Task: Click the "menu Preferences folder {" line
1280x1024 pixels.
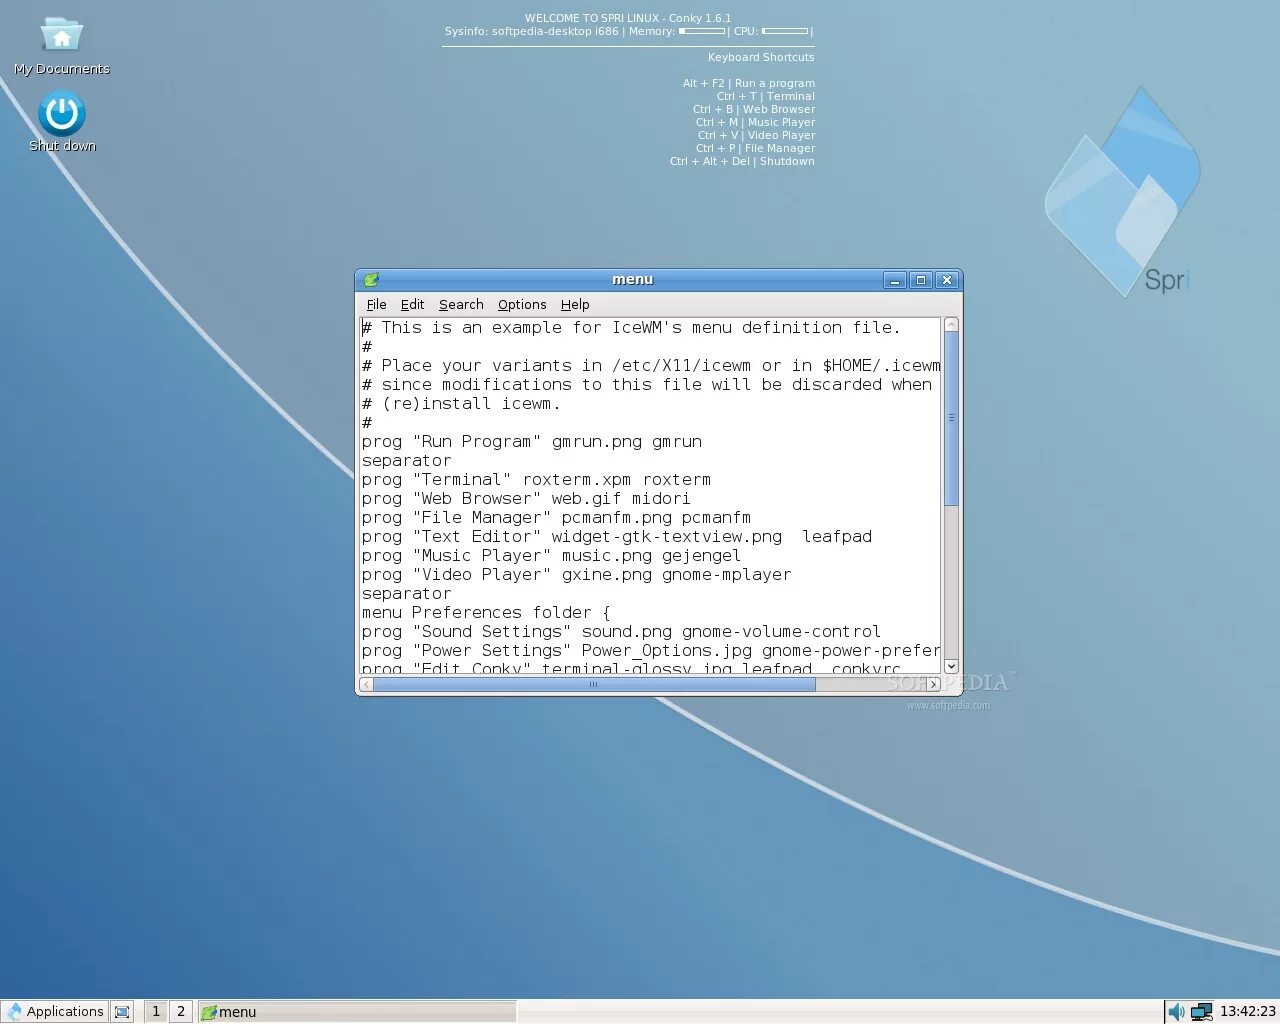Action: tap(486, 613)
